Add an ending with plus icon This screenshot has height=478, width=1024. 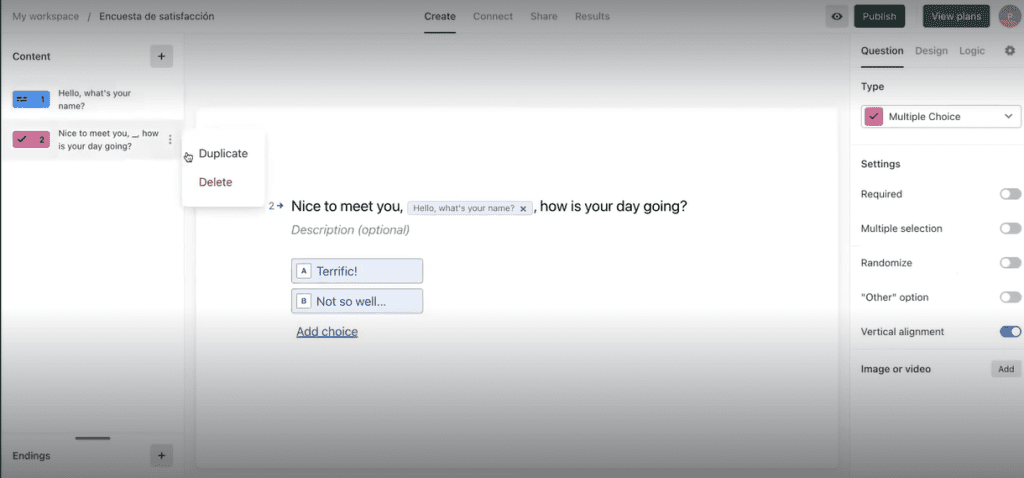pyautogui.click(x=161, y=455)
